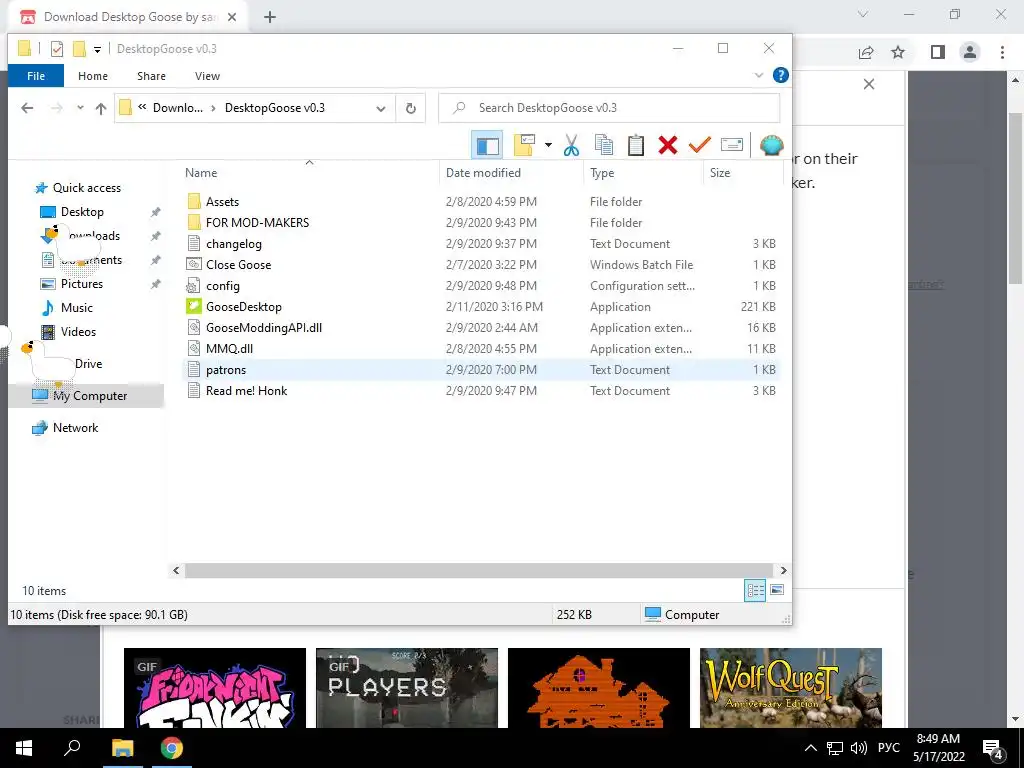Viewport: 1024px width, 768px height.
Task: Select the Read me! Honk file
Action: click(x=246, y=391)
